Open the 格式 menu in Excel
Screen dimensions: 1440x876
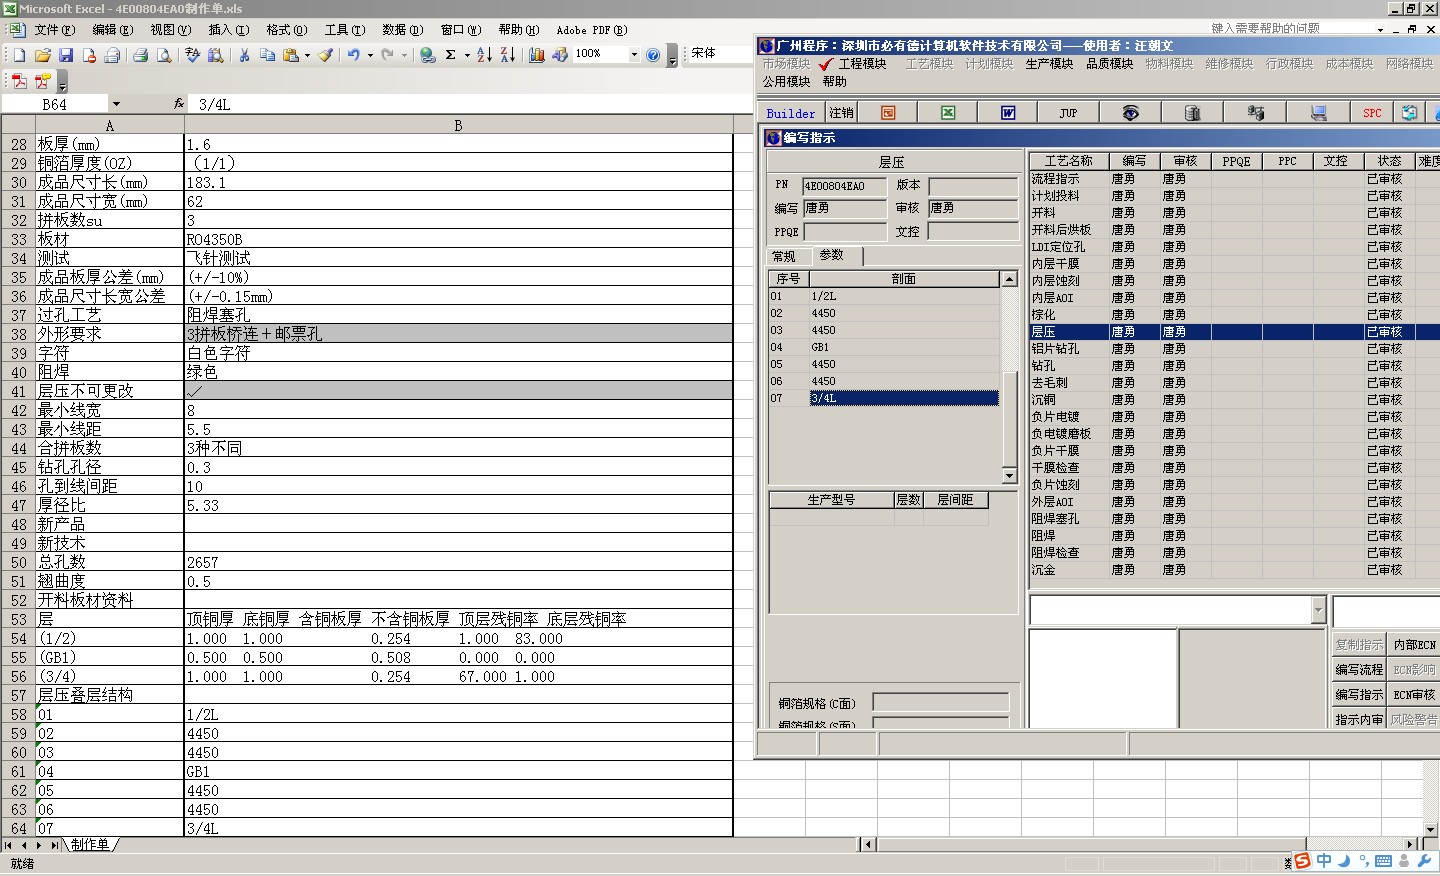[x=287, y=30]
